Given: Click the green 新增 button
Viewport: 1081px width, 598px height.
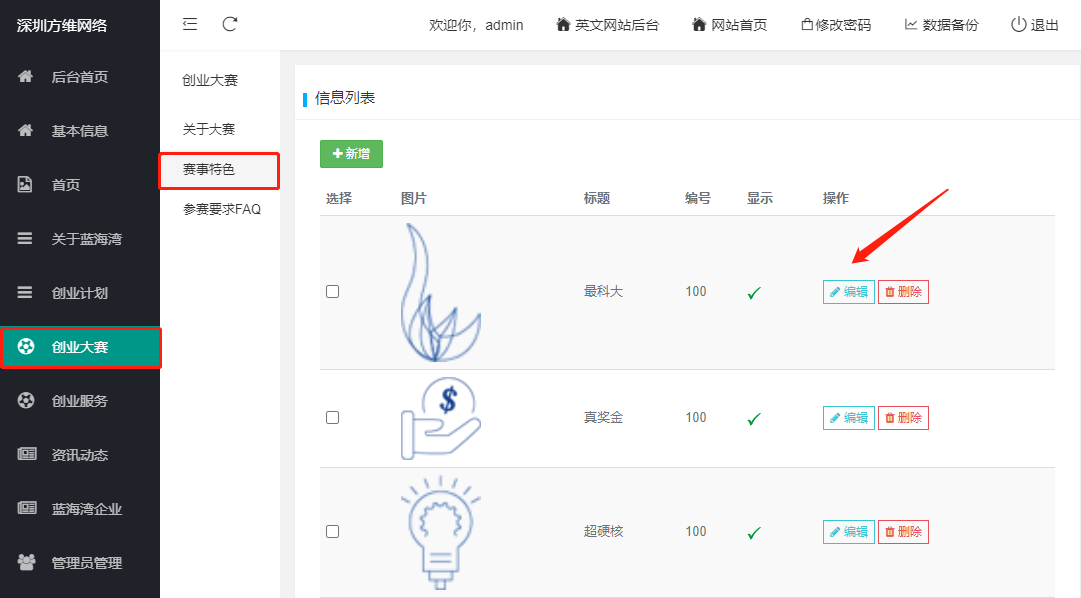Looking at the screenshot, I should 351,154.
